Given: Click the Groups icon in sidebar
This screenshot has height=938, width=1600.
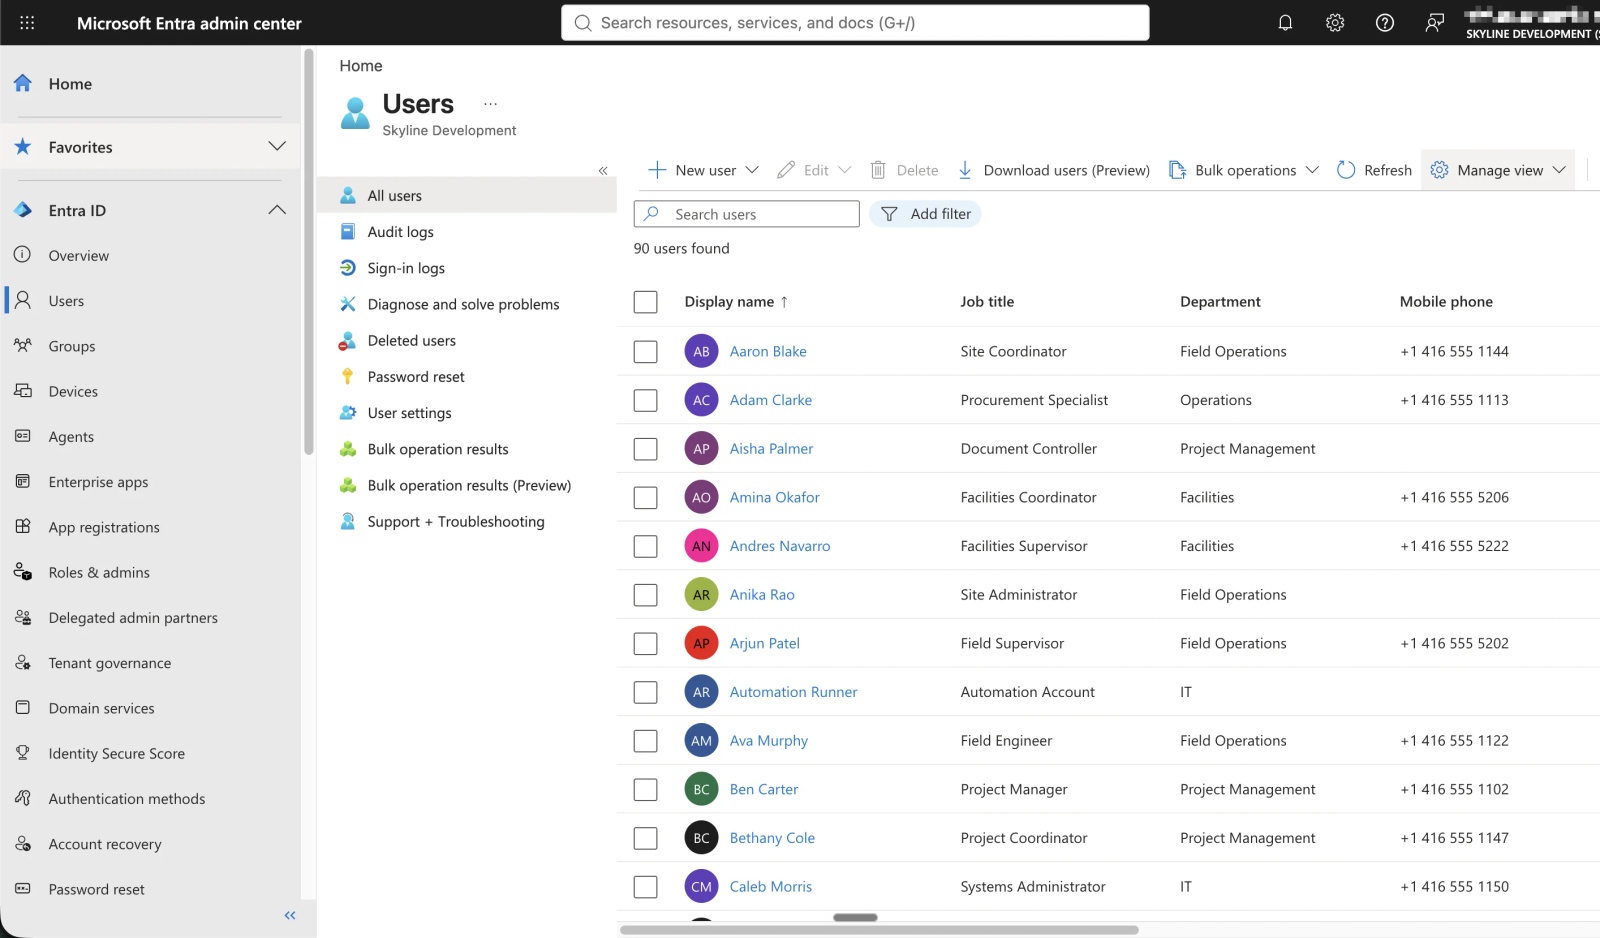Looking at the screenshot, I should (23, 346).
